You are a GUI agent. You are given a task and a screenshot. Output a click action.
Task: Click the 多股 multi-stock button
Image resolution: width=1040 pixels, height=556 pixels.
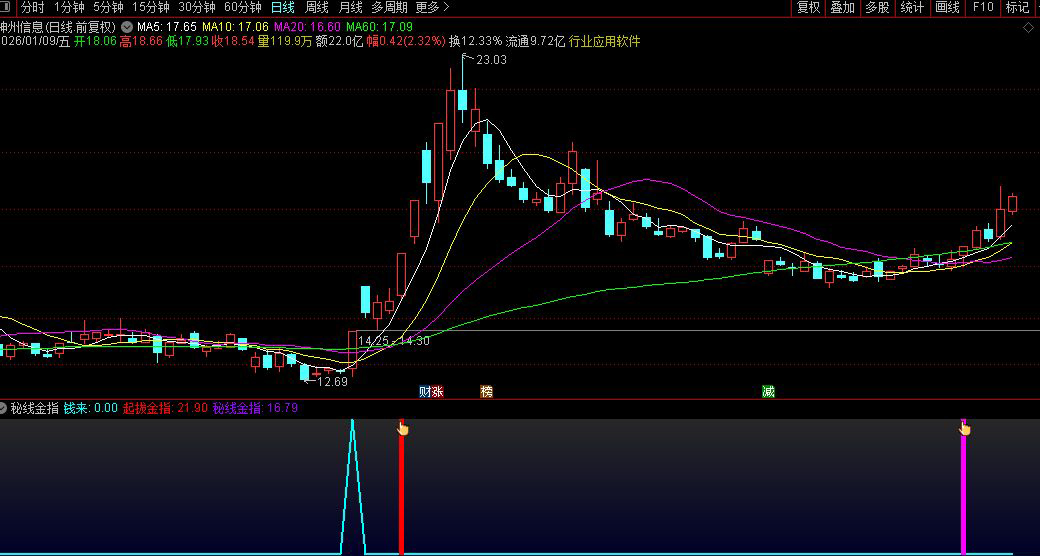(878, 8)
